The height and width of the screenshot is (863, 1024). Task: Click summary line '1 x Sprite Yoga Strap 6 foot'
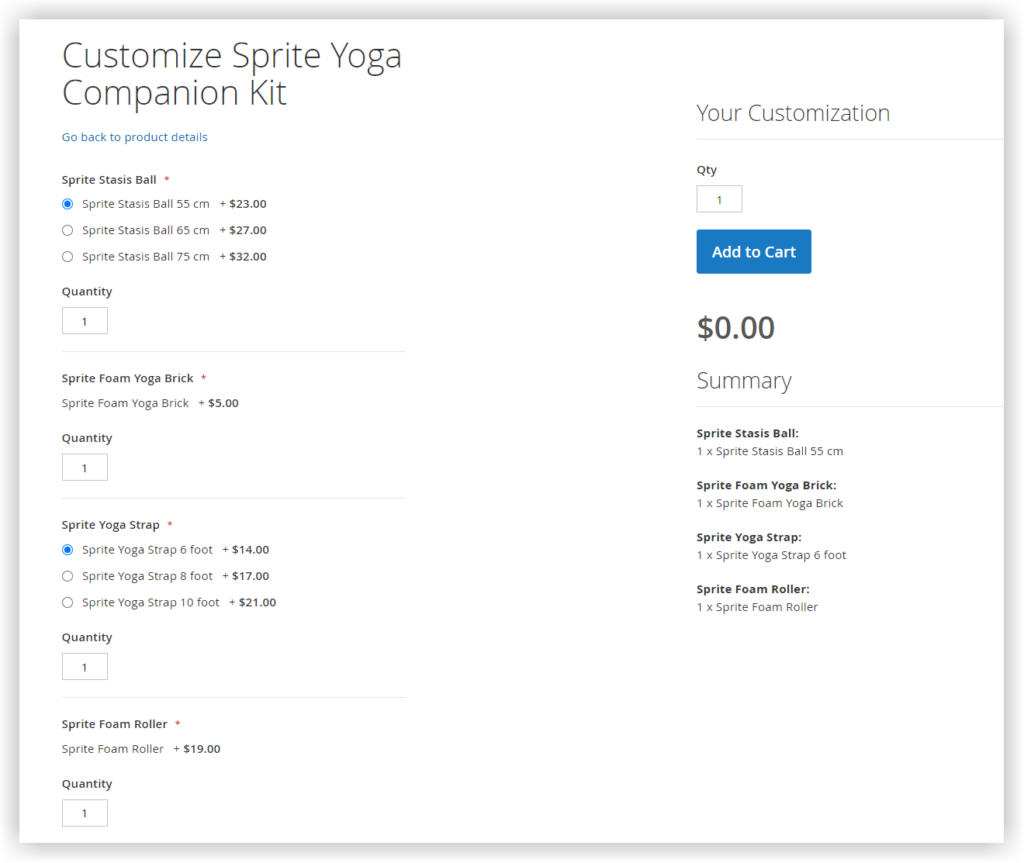pyautogui.click(x=771, y=555)
